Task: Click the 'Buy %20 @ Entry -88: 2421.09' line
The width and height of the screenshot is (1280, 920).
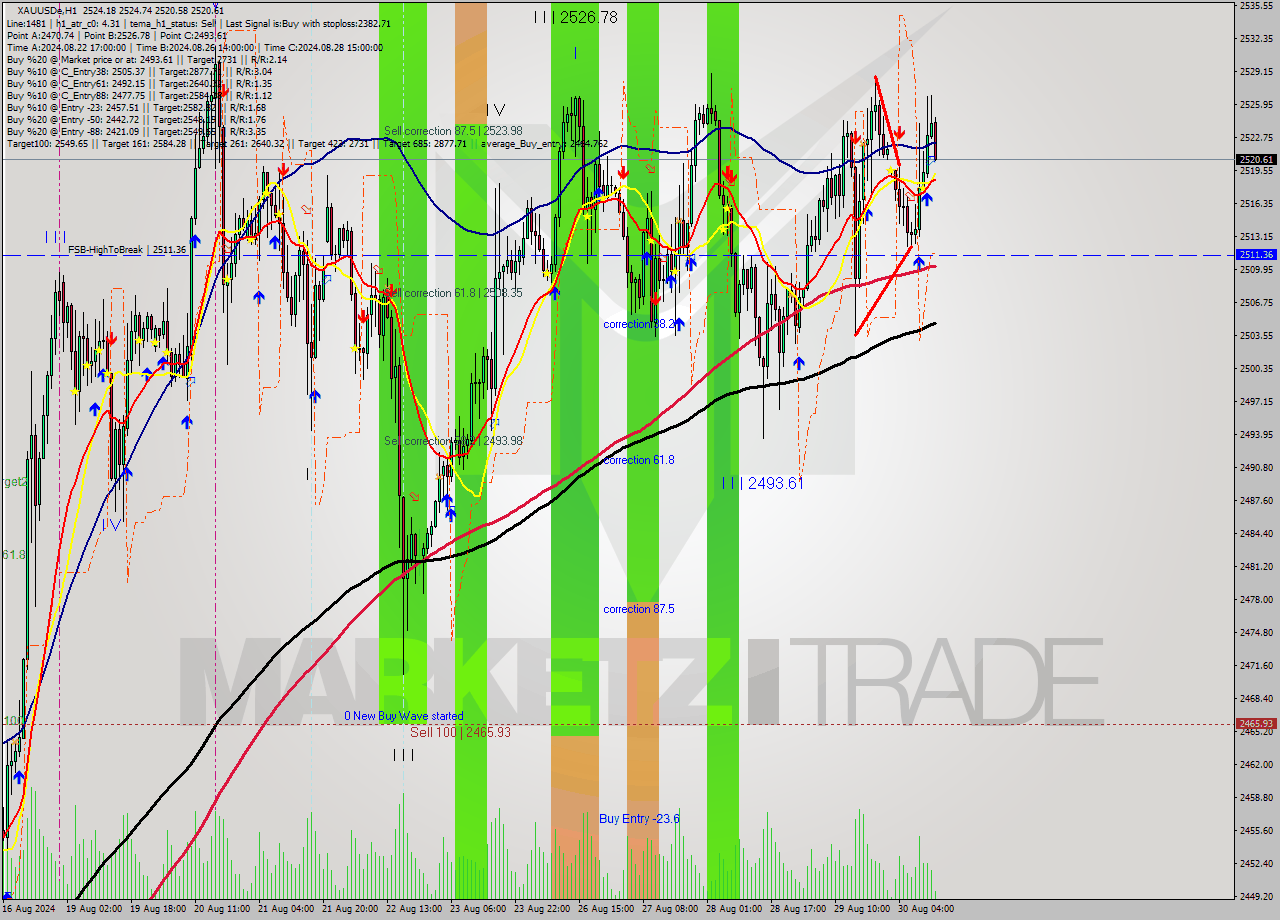Action: point(136,131)
